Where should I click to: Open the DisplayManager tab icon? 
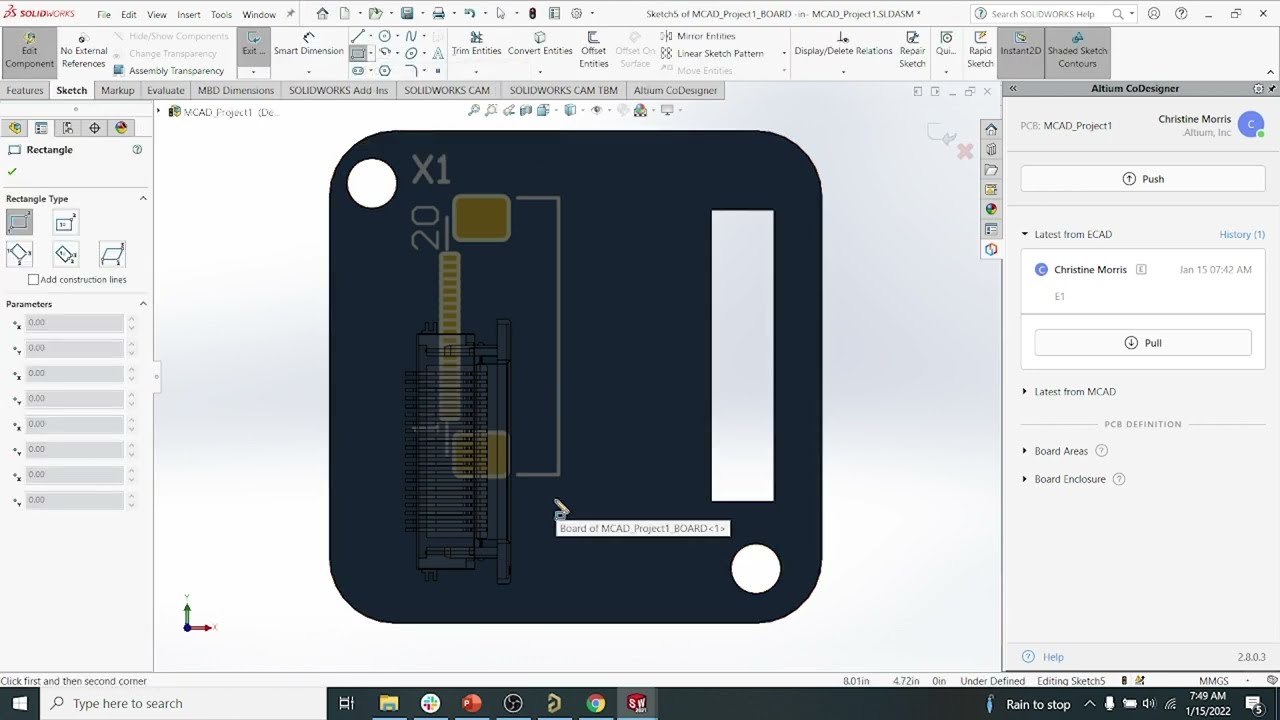click(121, 128)
